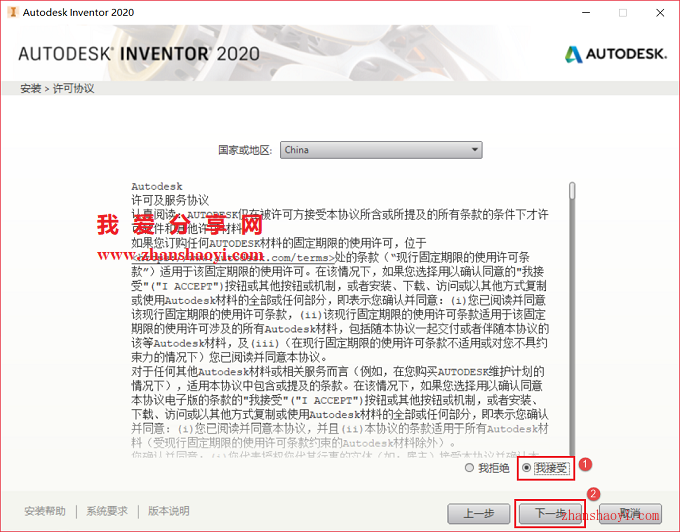Viewport: 680px width, 532px height.
Task: Click the 取消 (Cancel) button
Action: click(631, 513)
